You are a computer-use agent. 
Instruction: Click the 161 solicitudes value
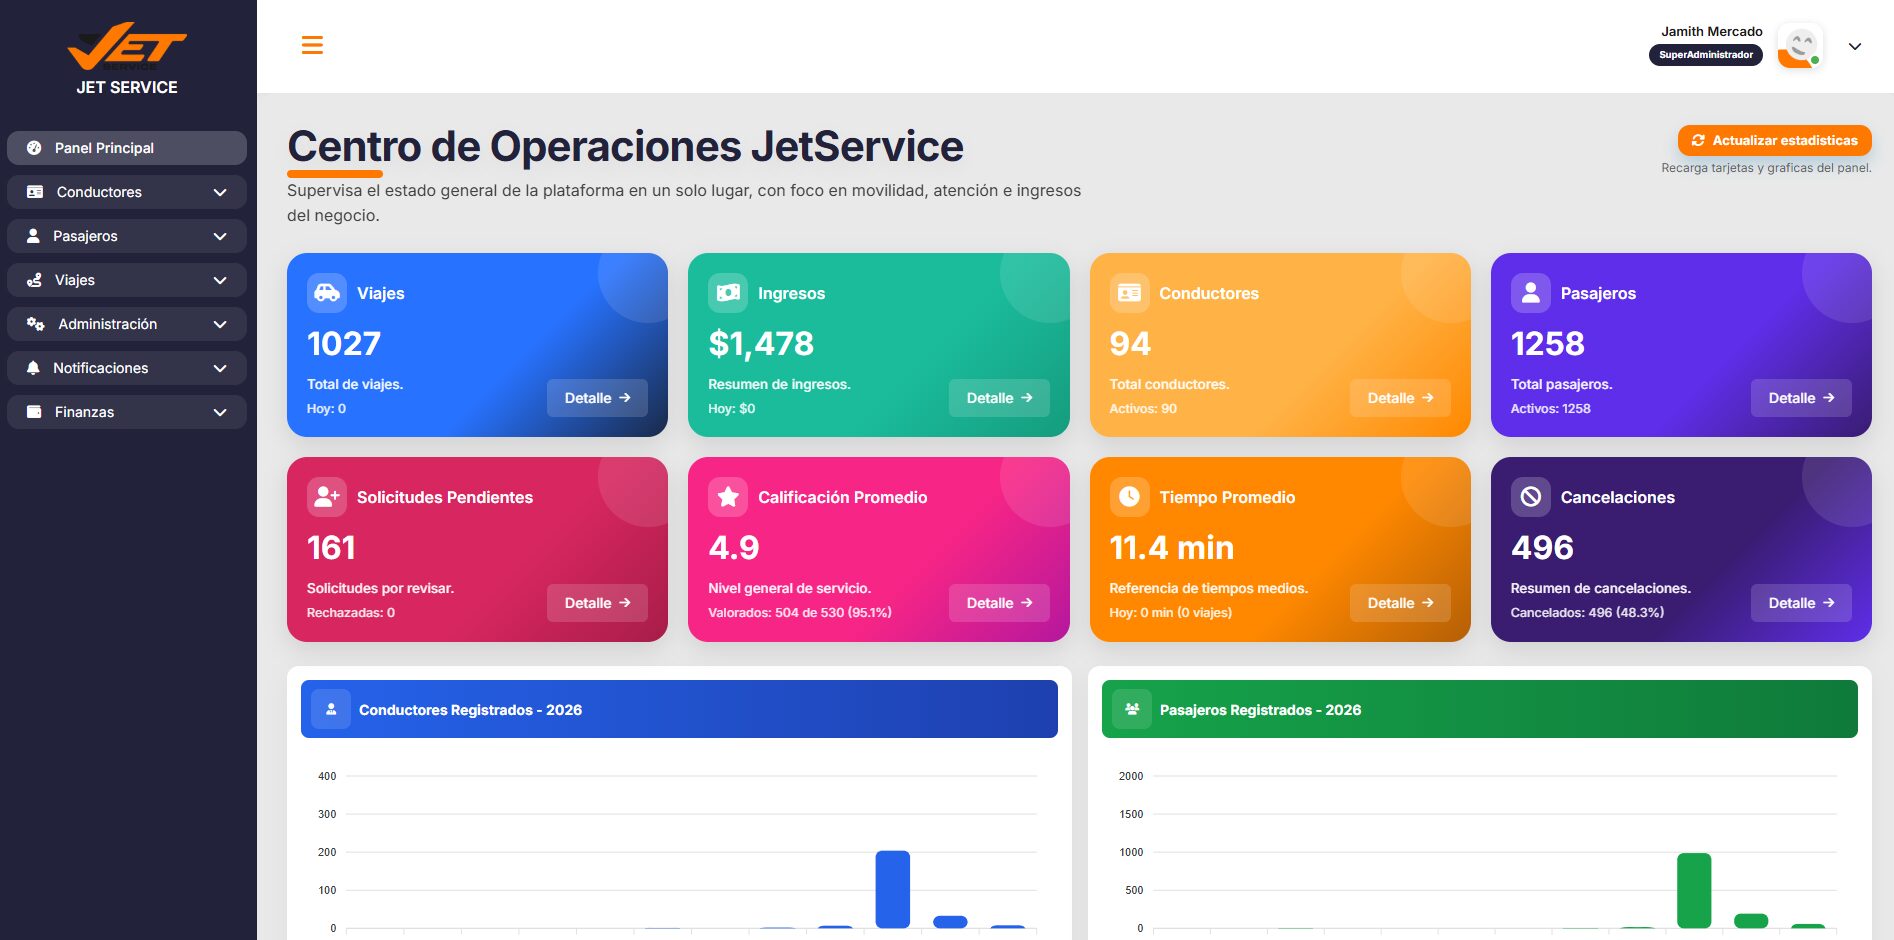(x=331, y=548)
